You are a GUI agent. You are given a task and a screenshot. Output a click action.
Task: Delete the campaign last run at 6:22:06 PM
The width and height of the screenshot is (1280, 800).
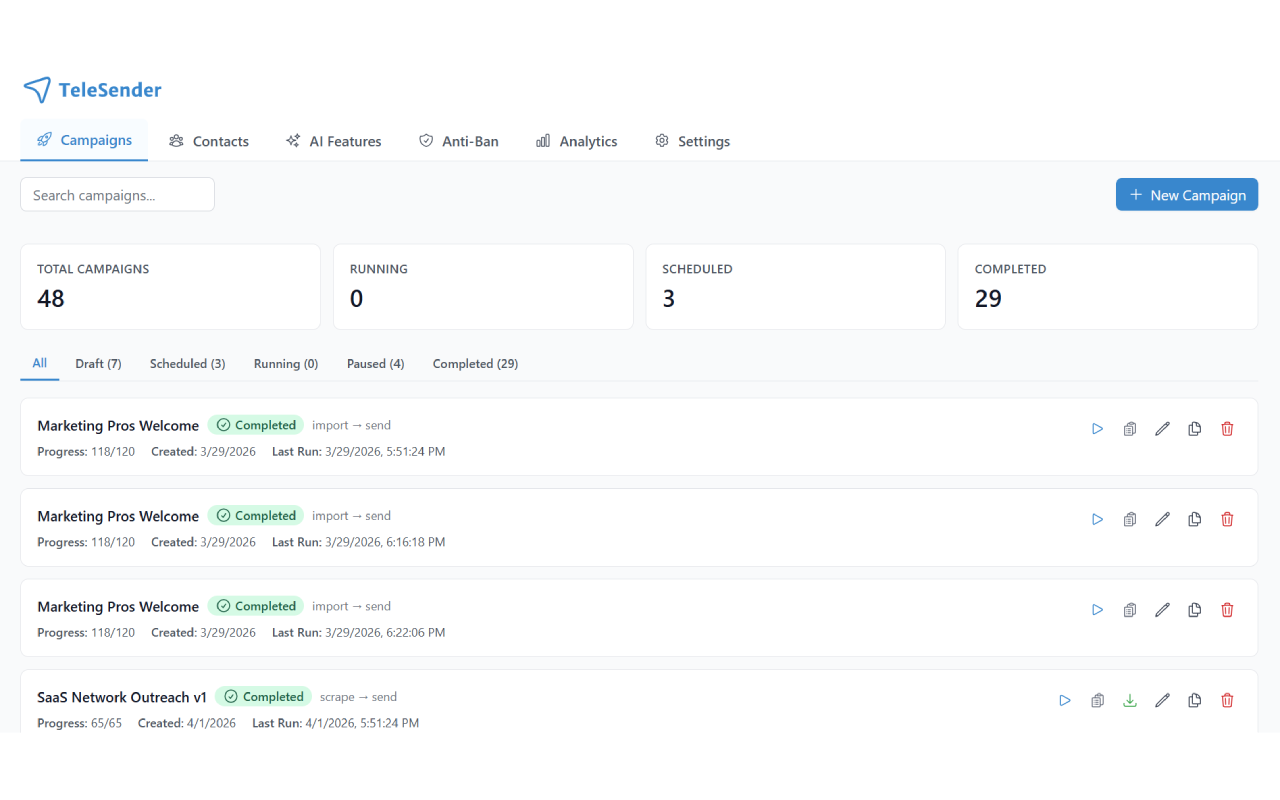[x=1227, y=610]
